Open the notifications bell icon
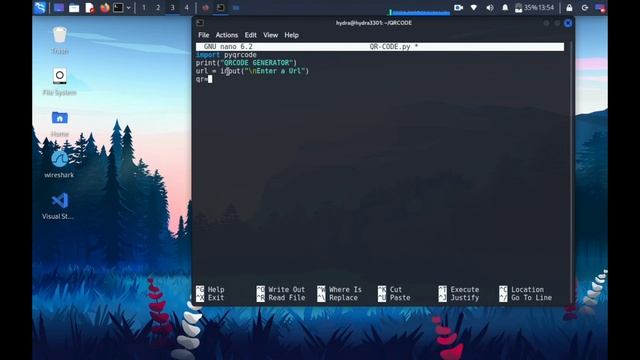The width and height of the screenshot is (640, 360). click(x=505, y=7)
